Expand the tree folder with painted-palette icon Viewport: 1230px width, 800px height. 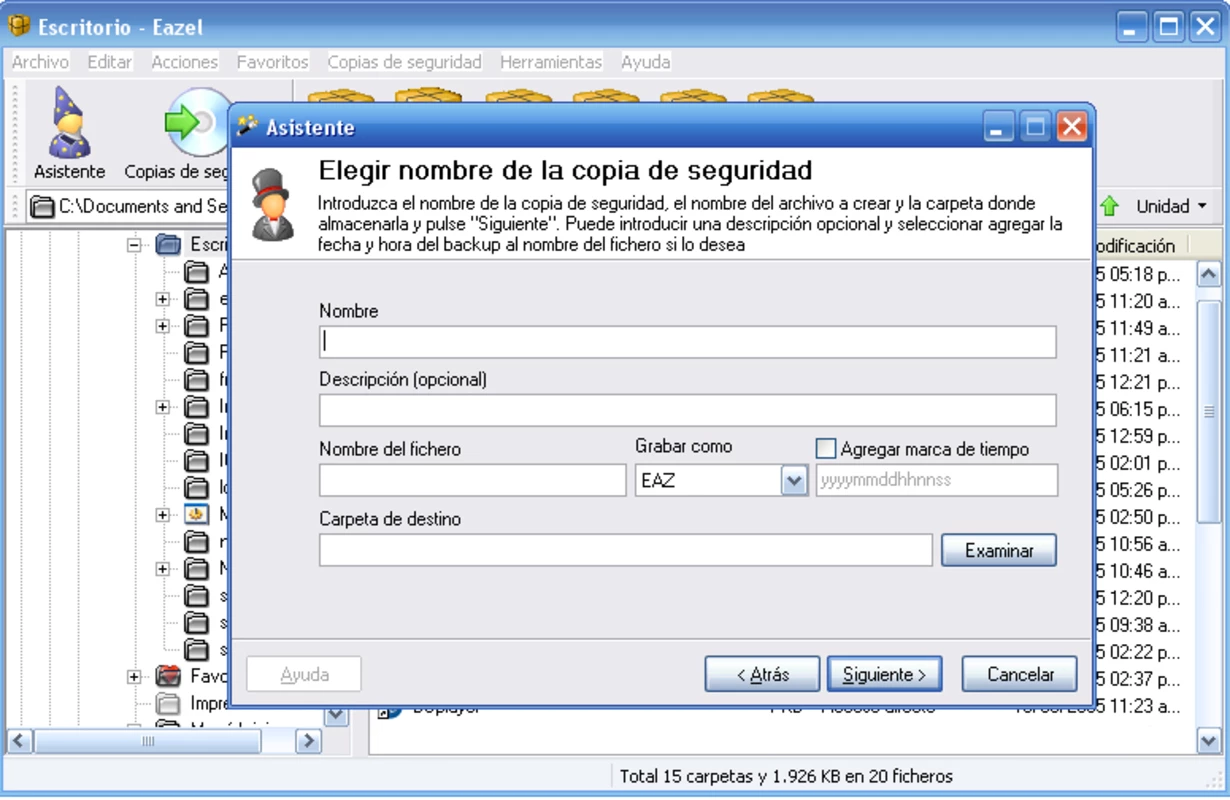162,515
